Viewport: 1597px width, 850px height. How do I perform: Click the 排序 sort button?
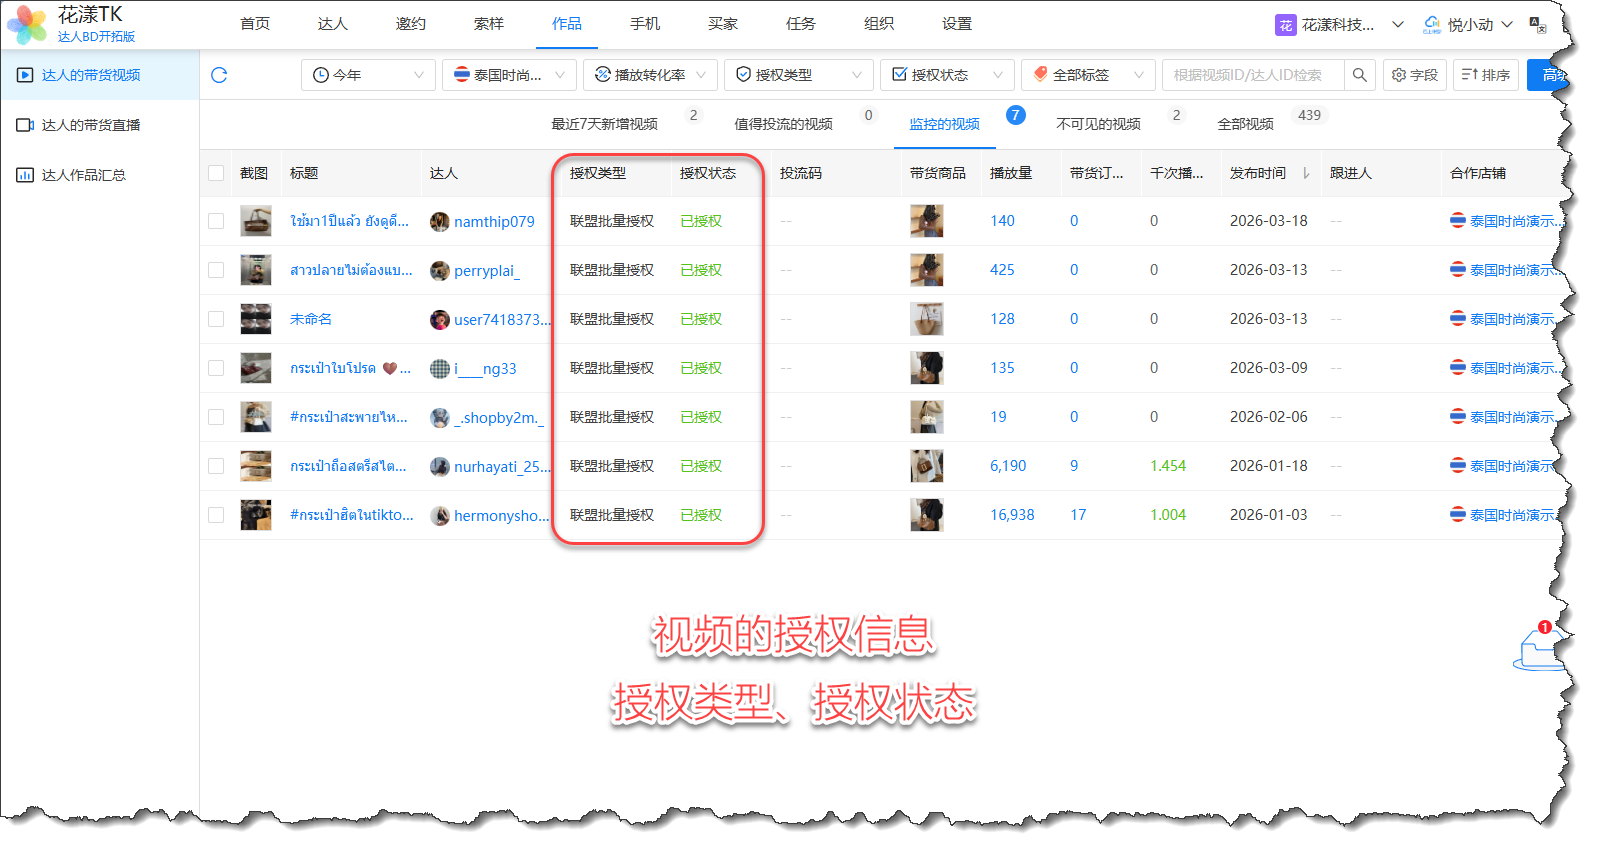click(1486, 75)
